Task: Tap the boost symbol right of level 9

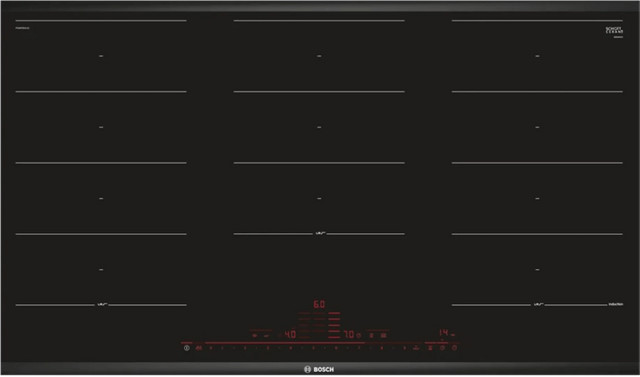Action: click(416, 348)
